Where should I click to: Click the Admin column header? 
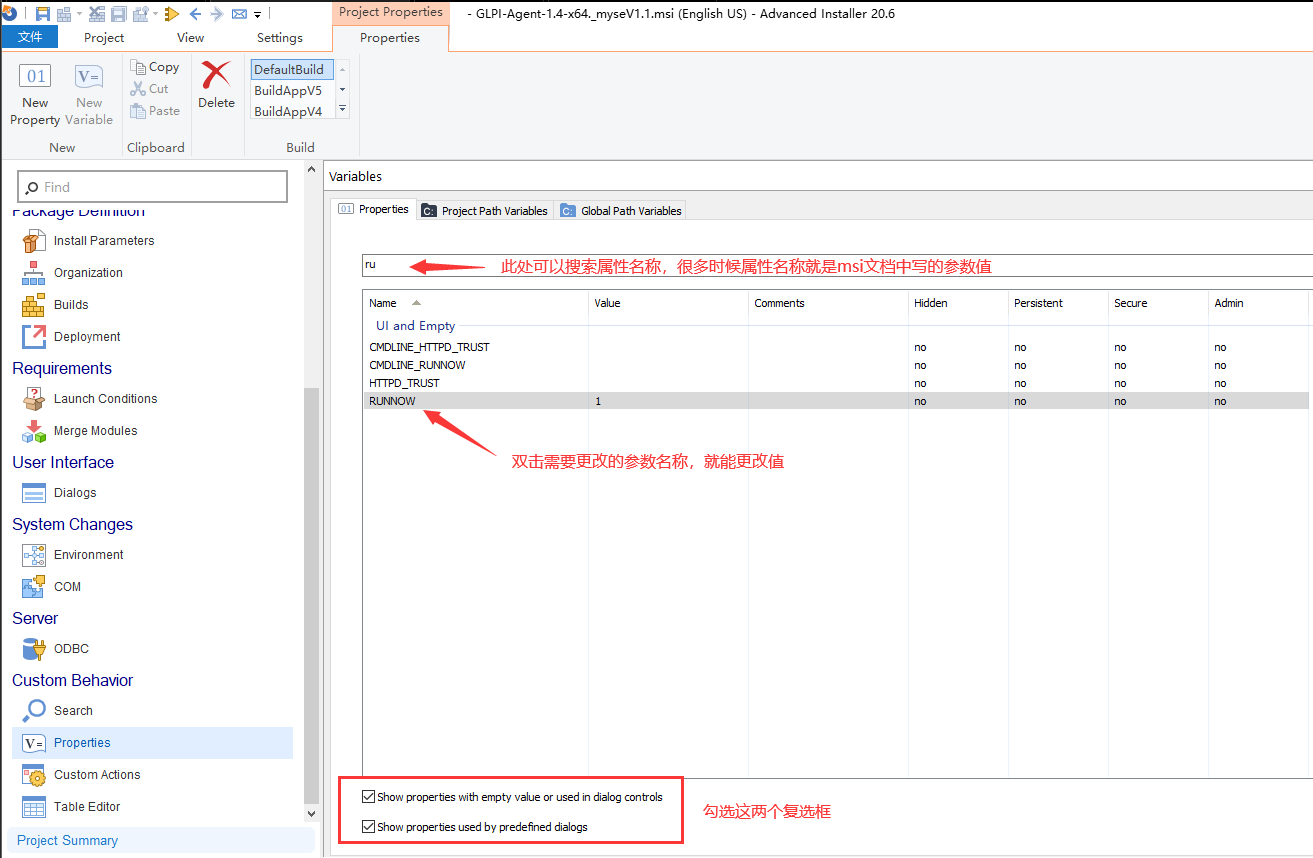[x=1258, y=303]
